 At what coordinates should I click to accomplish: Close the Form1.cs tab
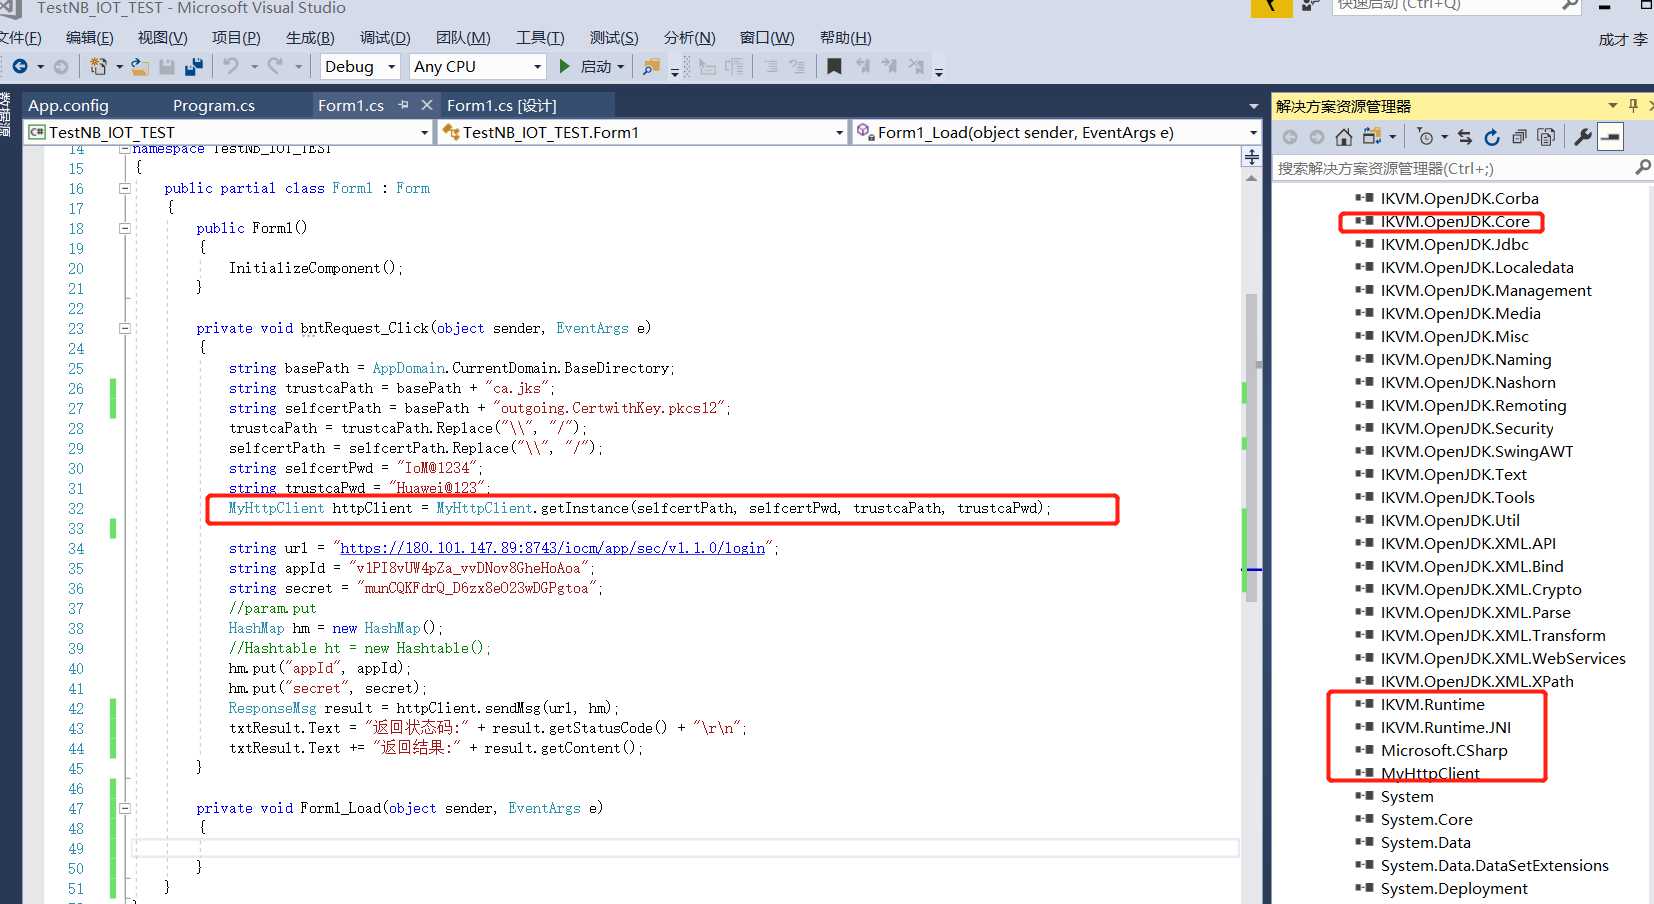click(427, 105)
